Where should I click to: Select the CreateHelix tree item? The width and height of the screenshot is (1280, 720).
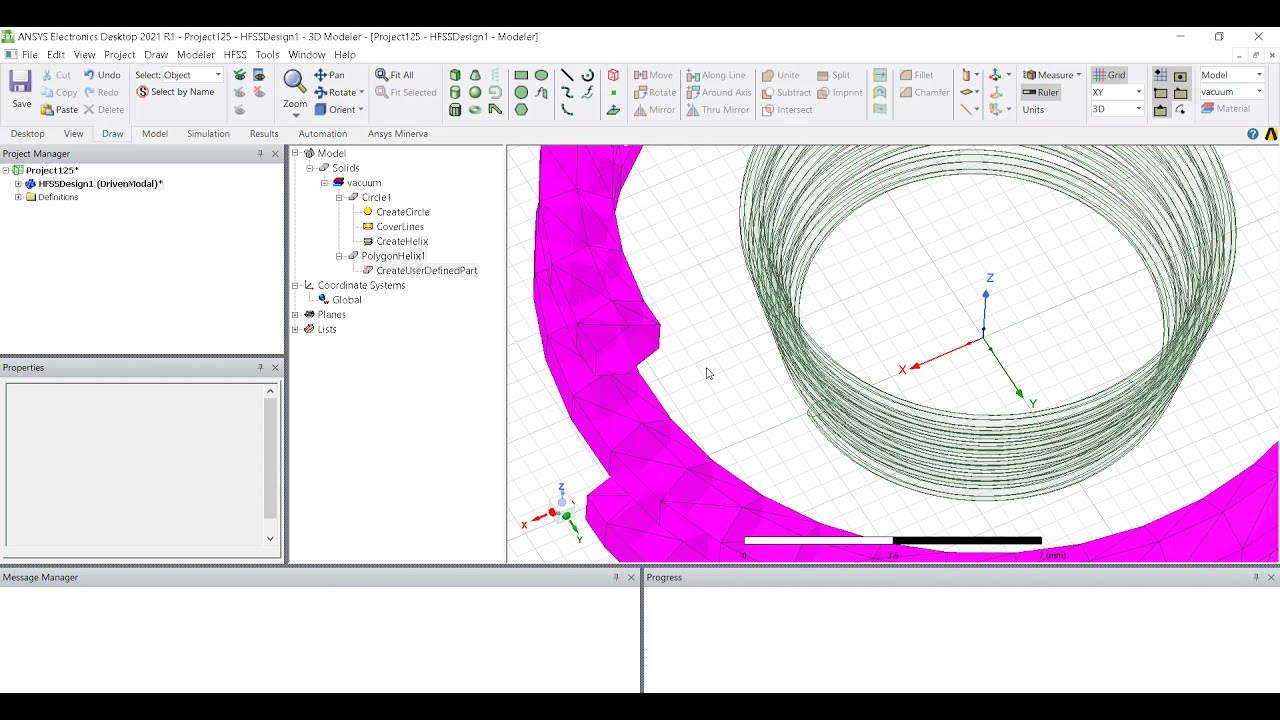(402, 241)
